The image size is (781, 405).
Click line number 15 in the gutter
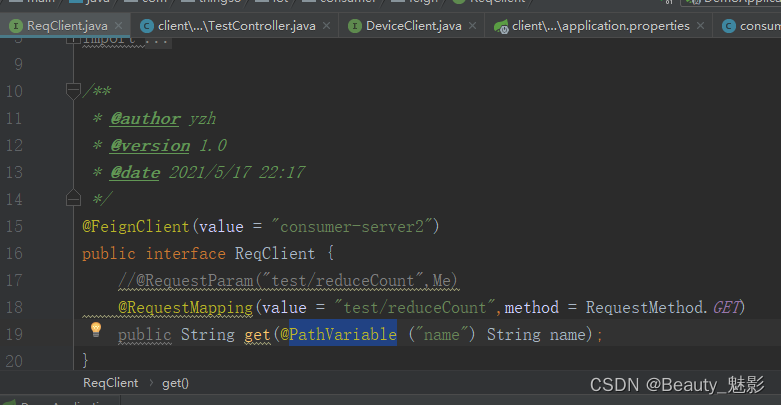click(14, 227)
